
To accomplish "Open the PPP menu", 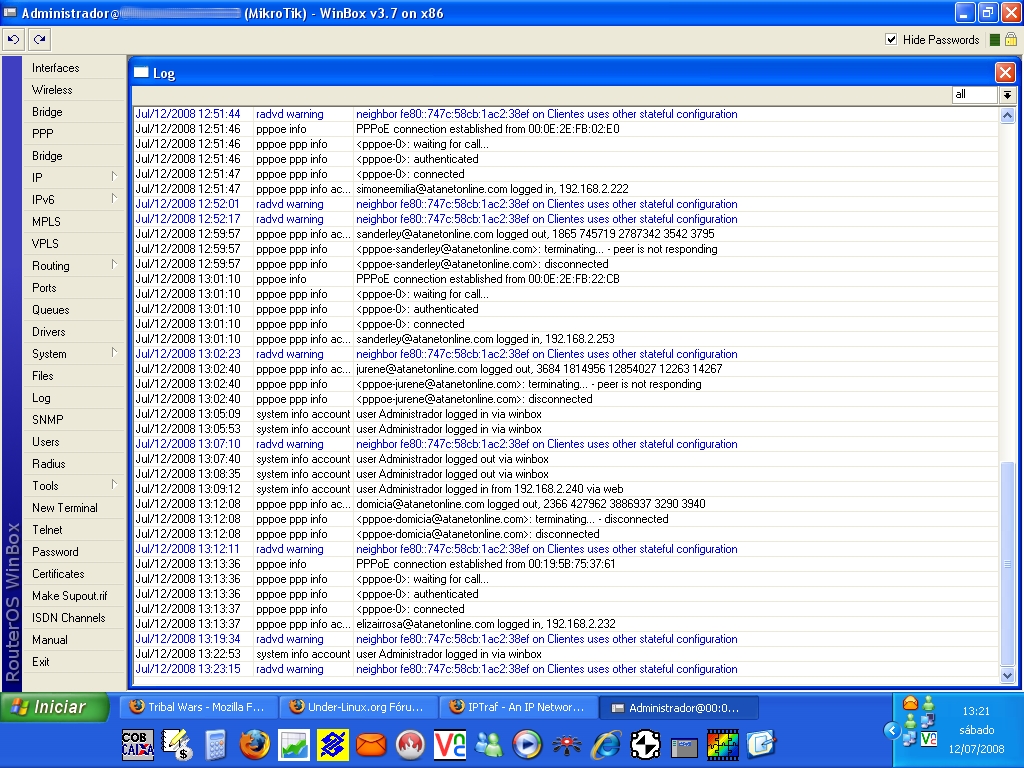I will point(42,134).
